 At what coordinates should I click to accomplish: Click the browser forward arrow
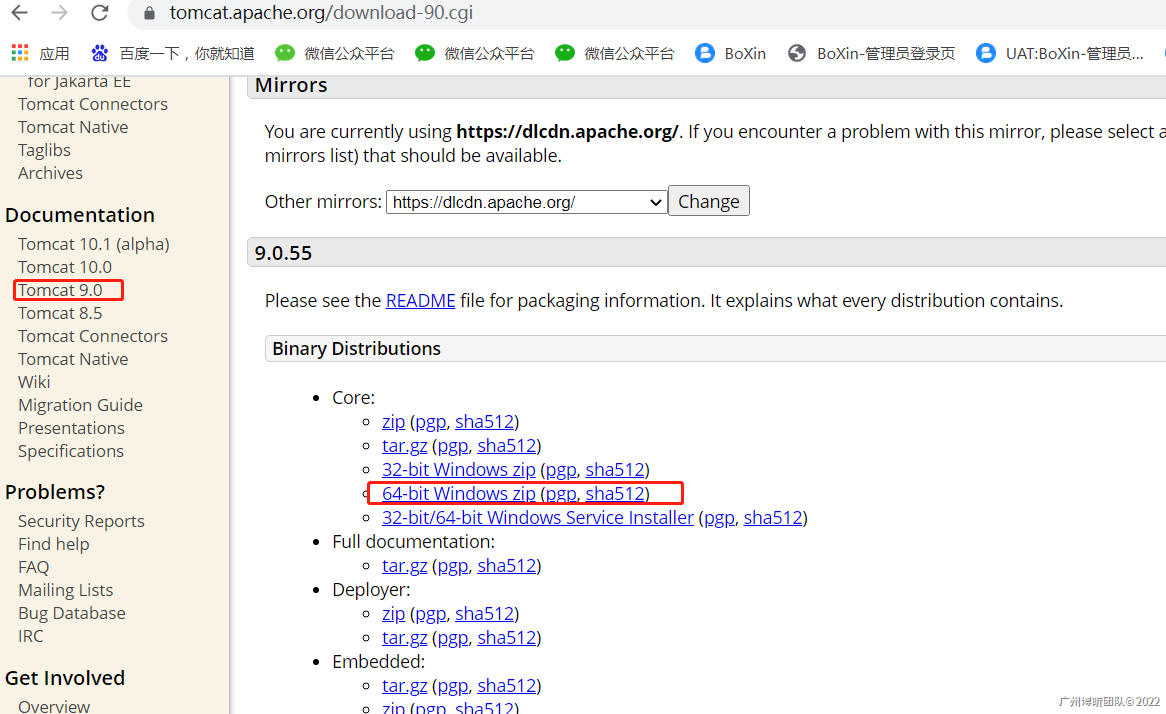tap(59, 13)
